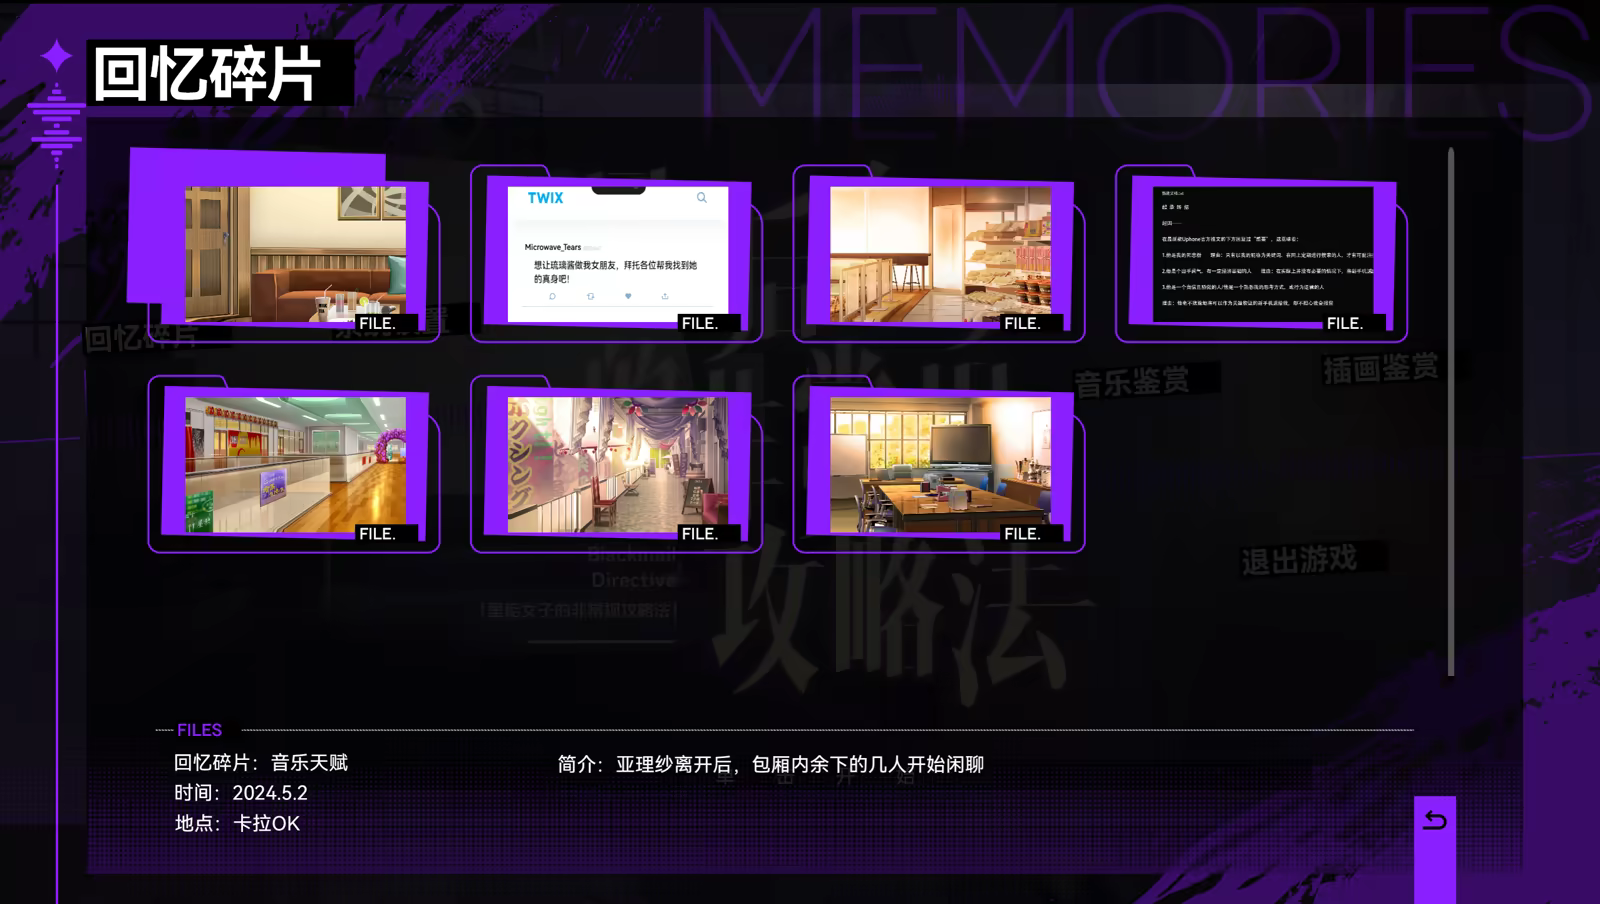Click the sound wave icon on left edge

(56, 124)
